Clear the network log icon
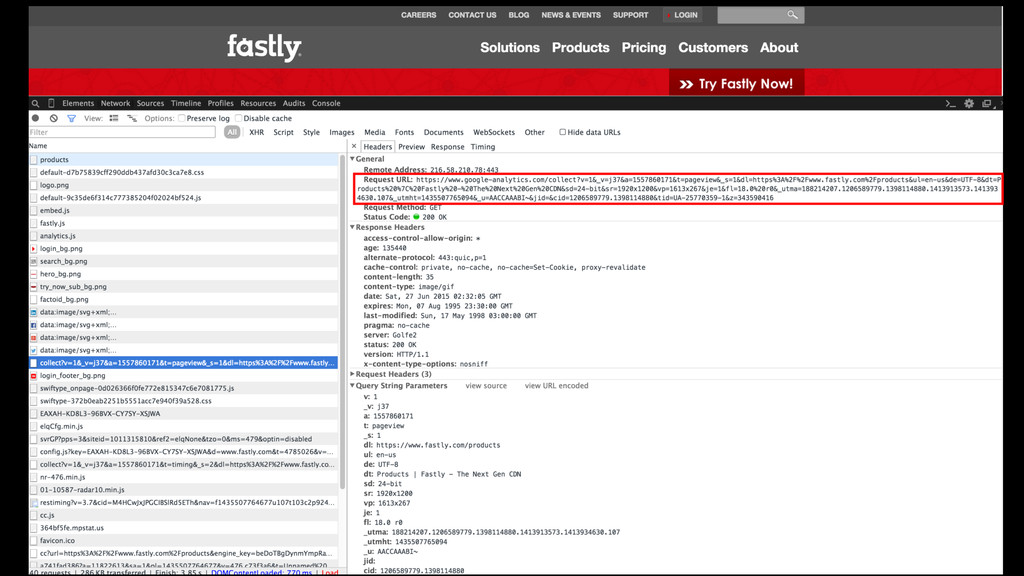The width and height of the screenshot is (1024, 576). 54,118
